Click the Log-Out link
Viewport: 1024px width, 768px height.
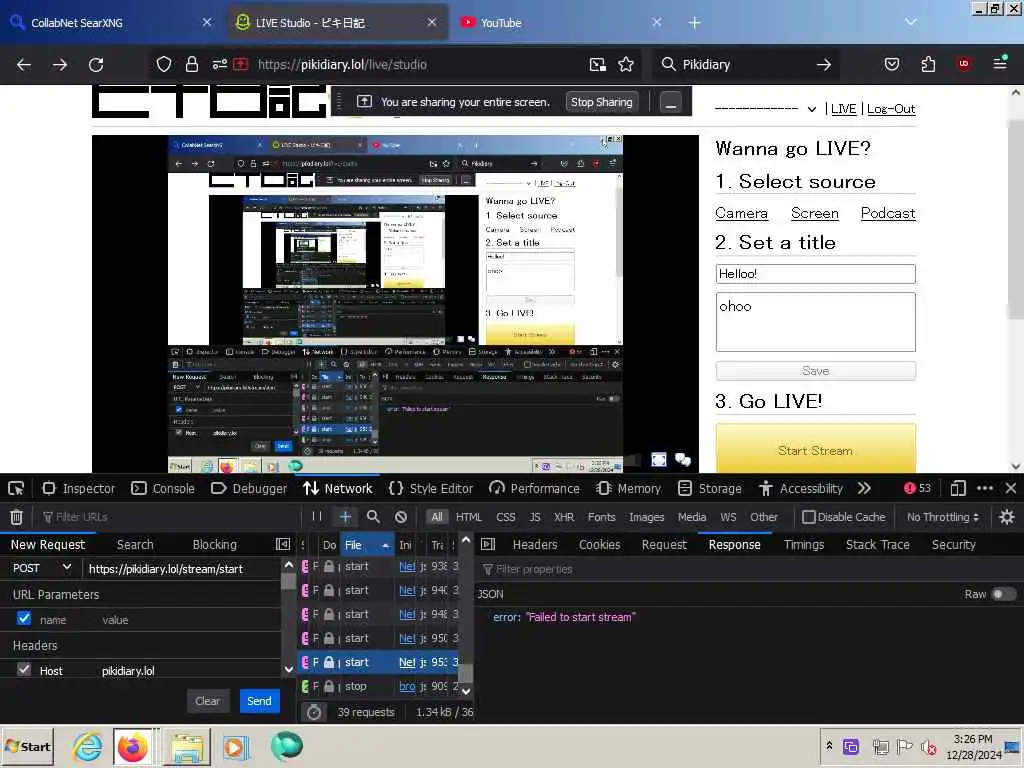click(891, 110)
